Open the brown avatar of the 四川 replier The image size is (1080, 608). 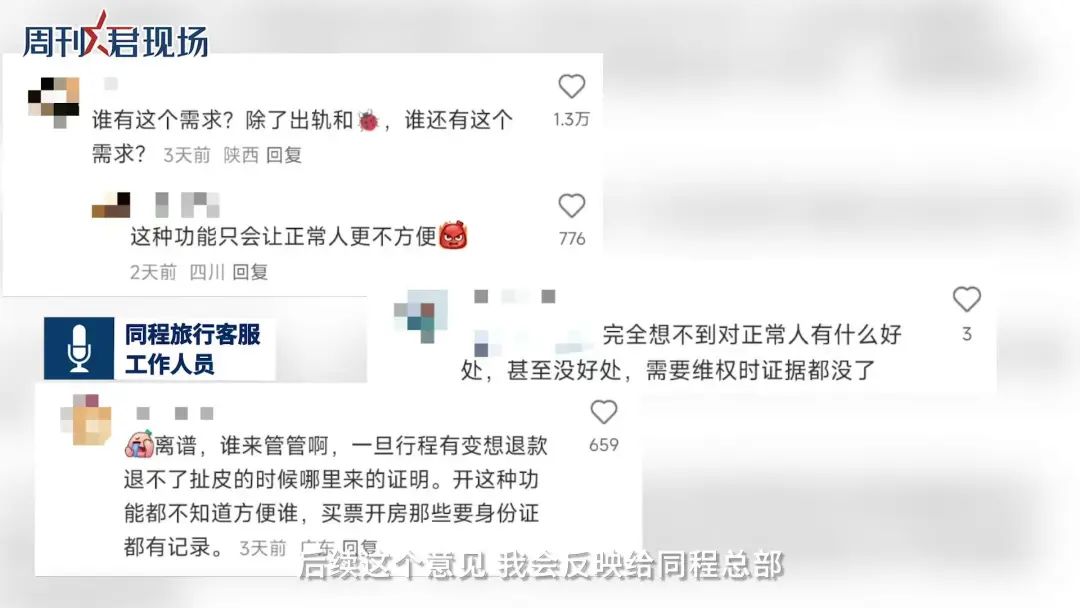111,205
